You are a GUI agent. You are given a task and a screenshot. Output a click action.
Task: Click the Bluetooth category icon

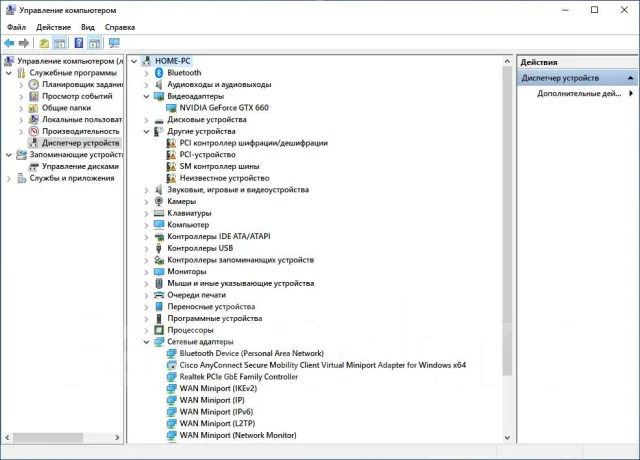[159, 73]
